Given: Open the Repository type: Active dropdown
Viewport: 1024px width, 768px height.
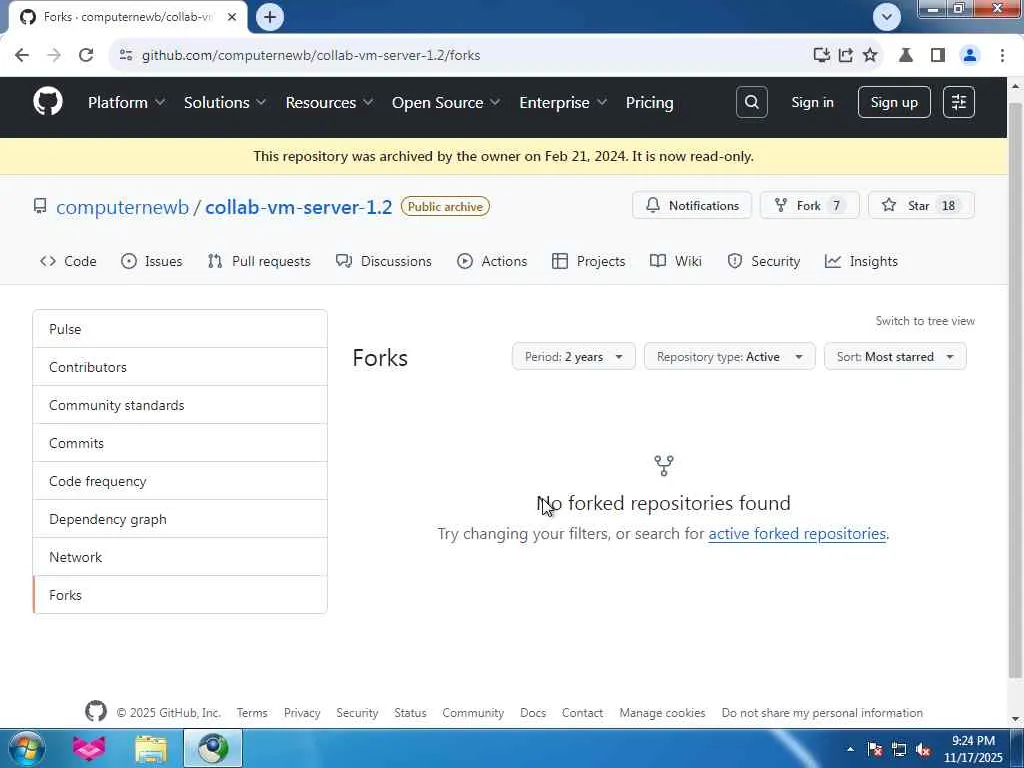Looking at the screenshot, I should (x=729, y=357).
